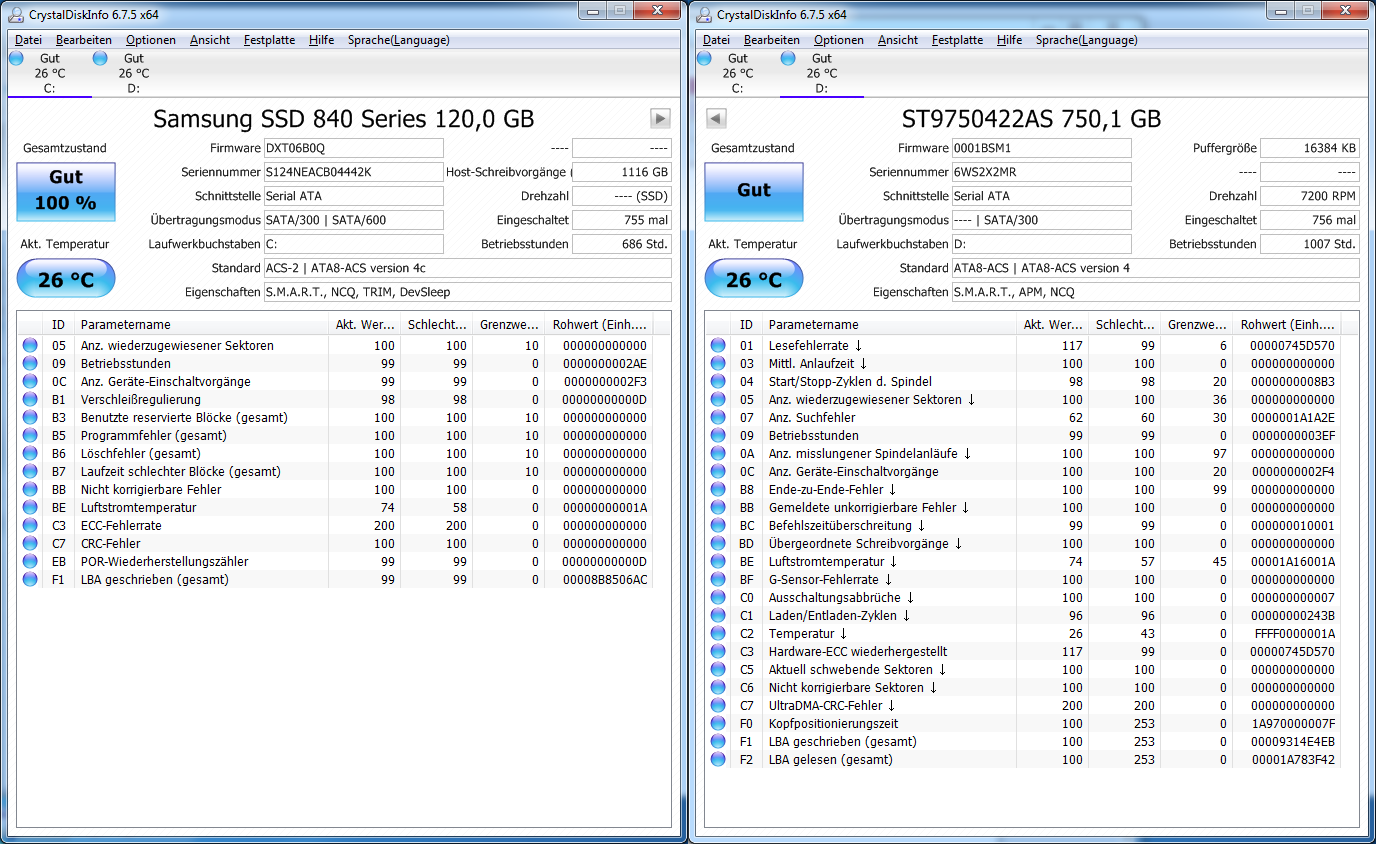This screenshot has width=1377, height=844.
Task: Select disk D: tab in right window
Action: (x=821, y=73)
